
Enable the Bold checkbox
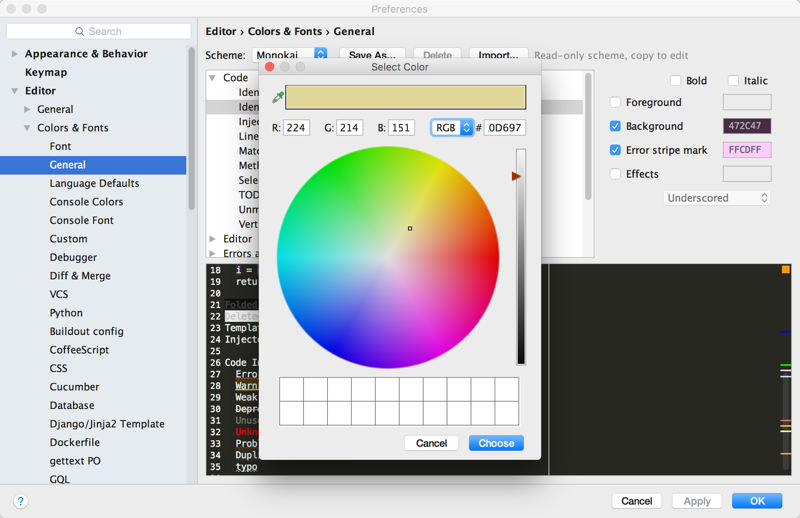click(x=675, y=81)
